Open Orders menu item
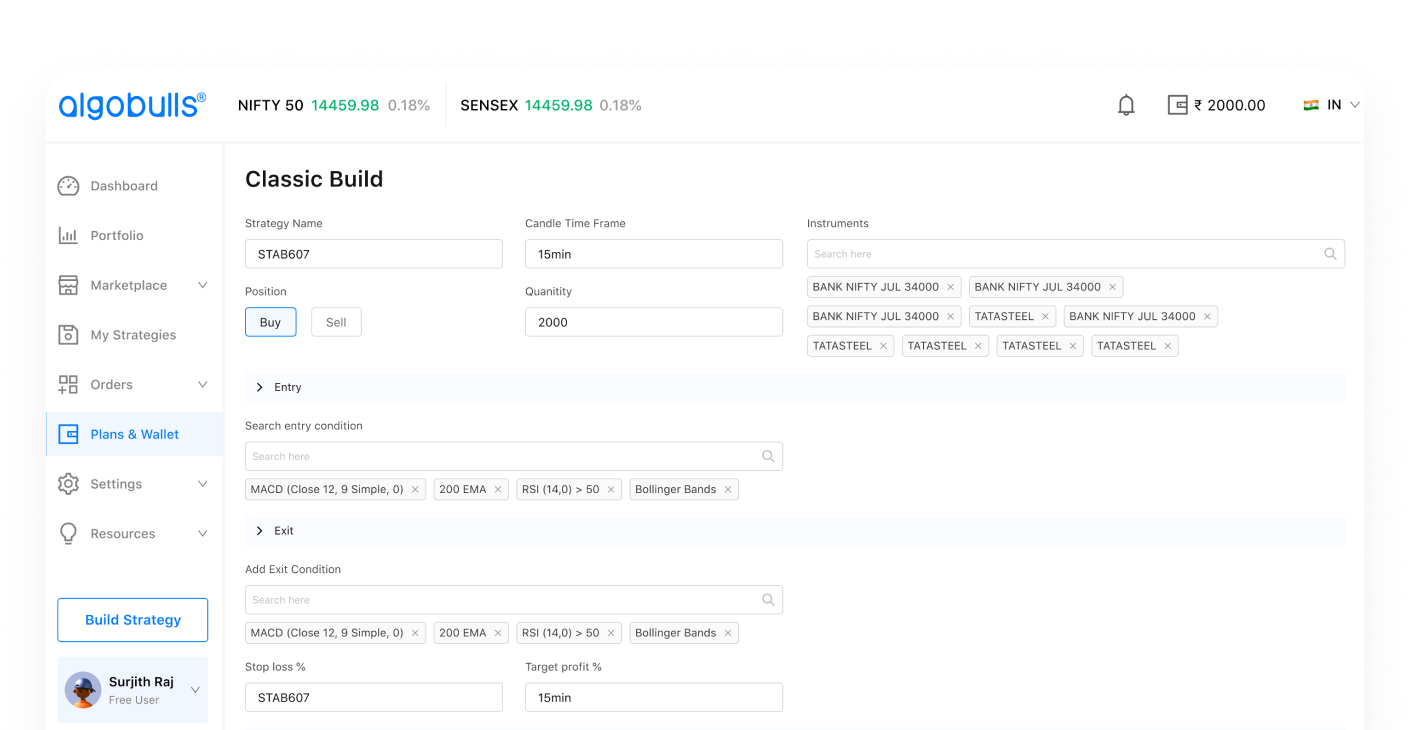 112,385
